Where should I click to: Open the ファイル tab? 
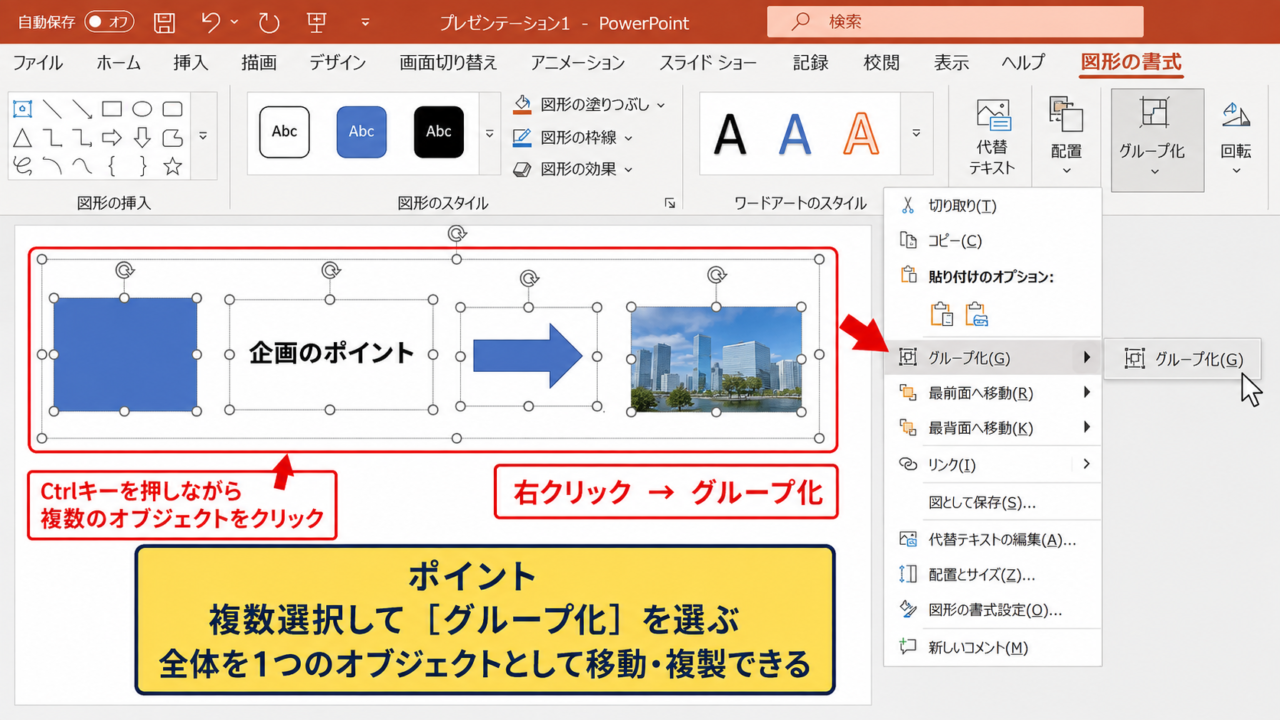38,63
